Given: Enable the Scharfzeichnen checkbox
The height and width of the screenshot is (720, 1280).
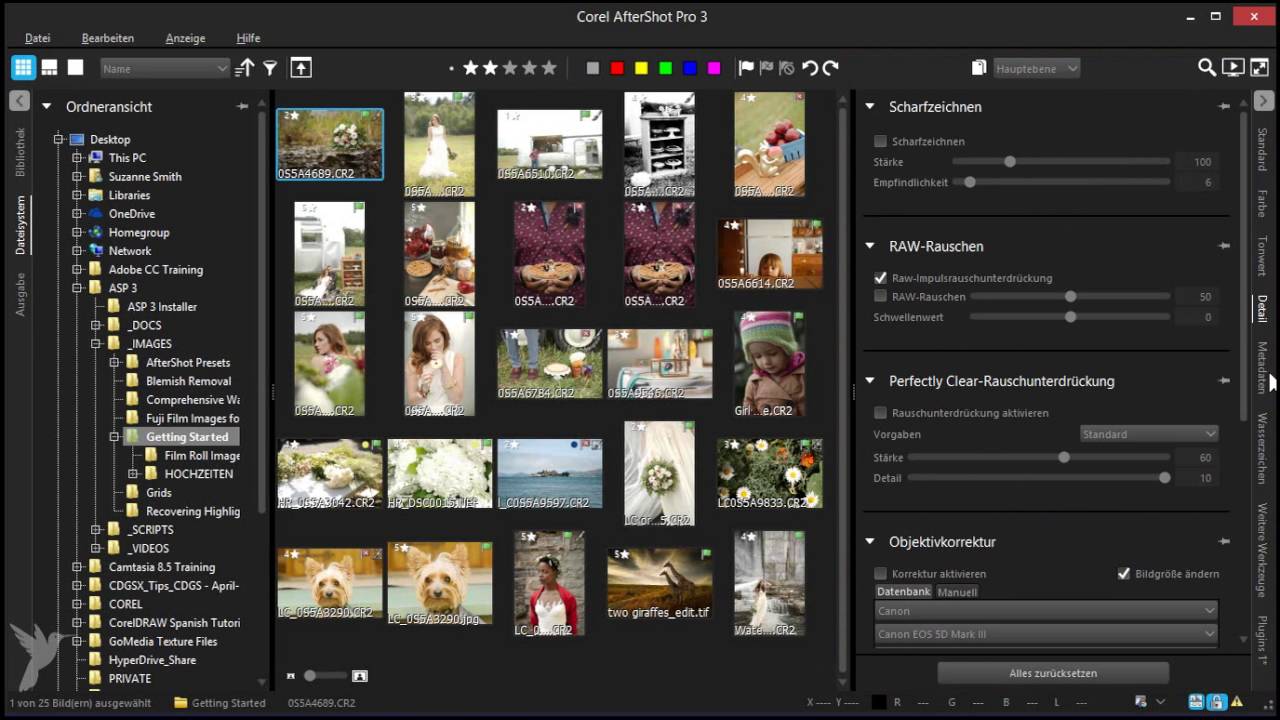Looking at the screenshot, I should [x=880, y=142].
